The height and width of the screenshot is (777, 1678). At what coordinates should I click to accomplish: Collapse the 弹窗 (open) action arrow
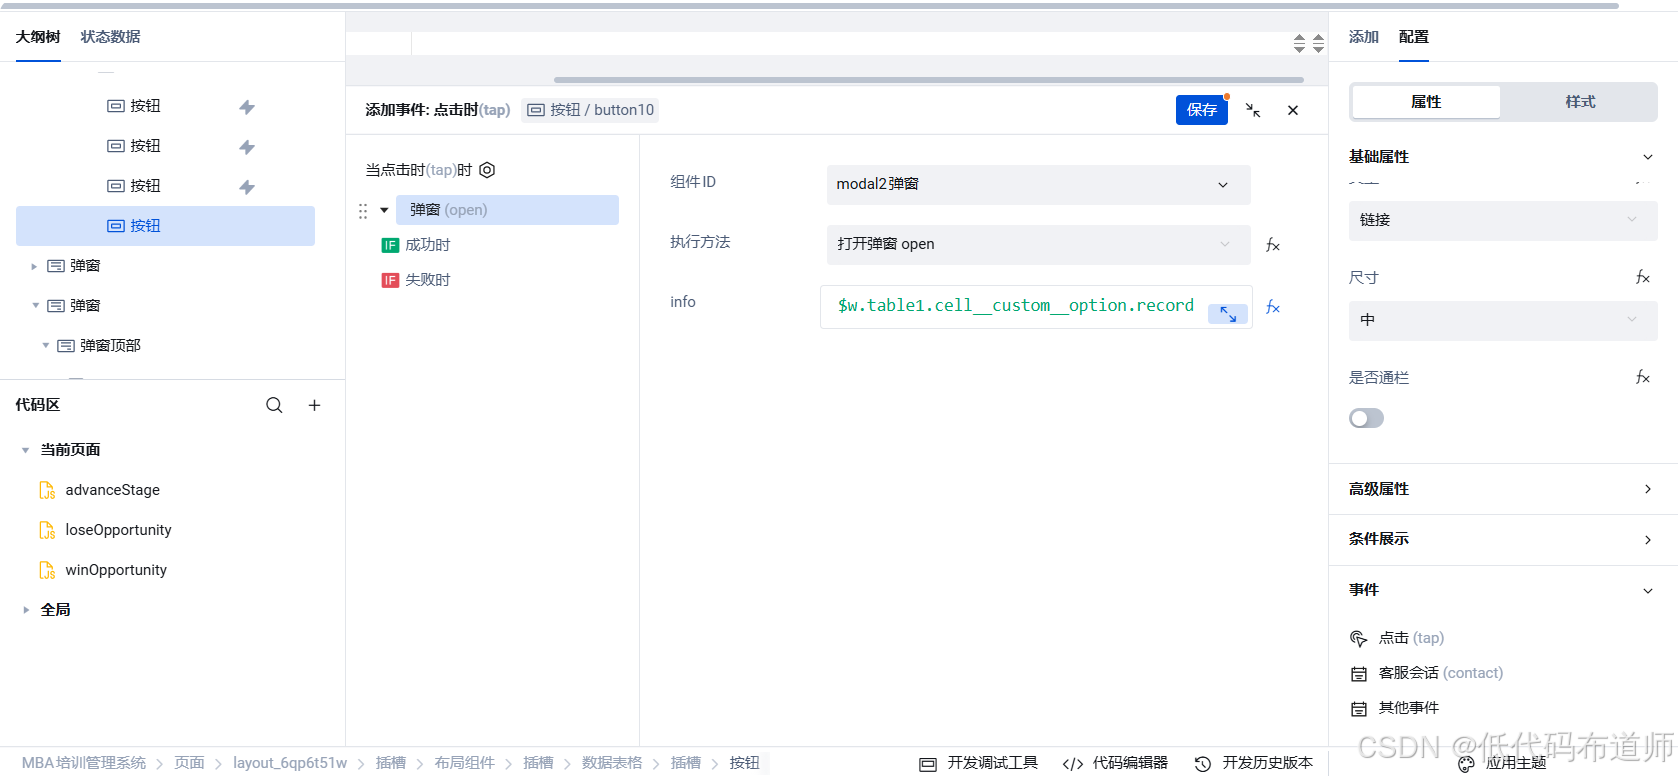(384, 210)
